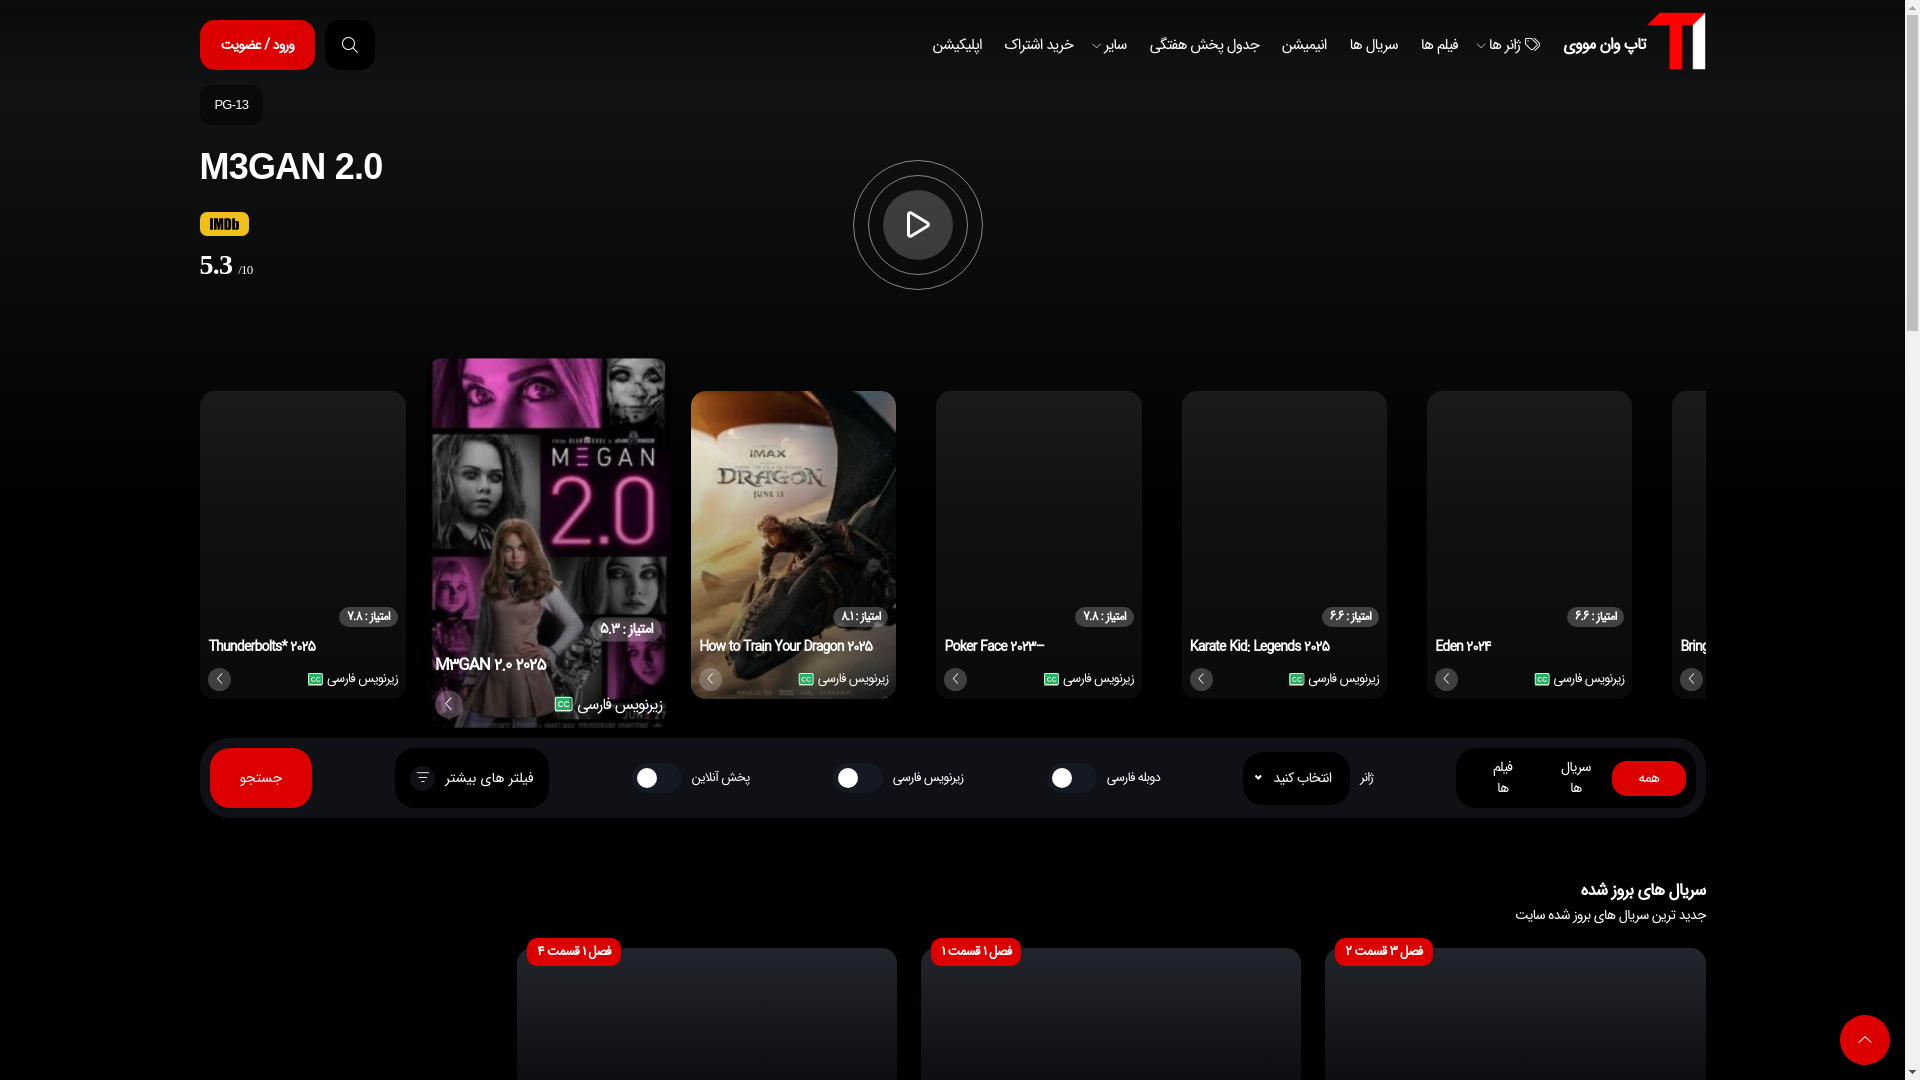The image size is (1920, 1080).
Task: Click the 'سریال های بروز شده' section heading
Action: (x=1643, y=890)
